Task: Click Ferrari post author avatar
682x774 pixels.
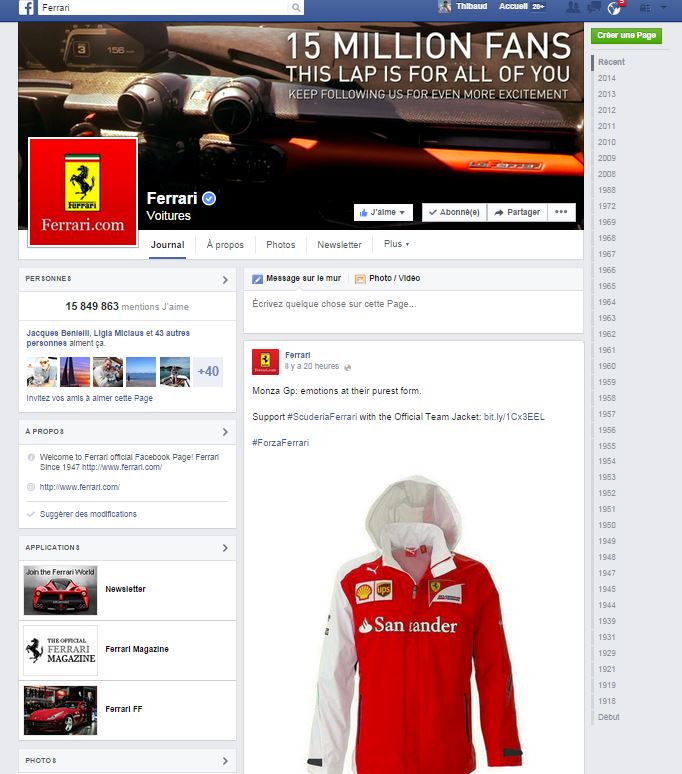Action: (x=265, y=362)
